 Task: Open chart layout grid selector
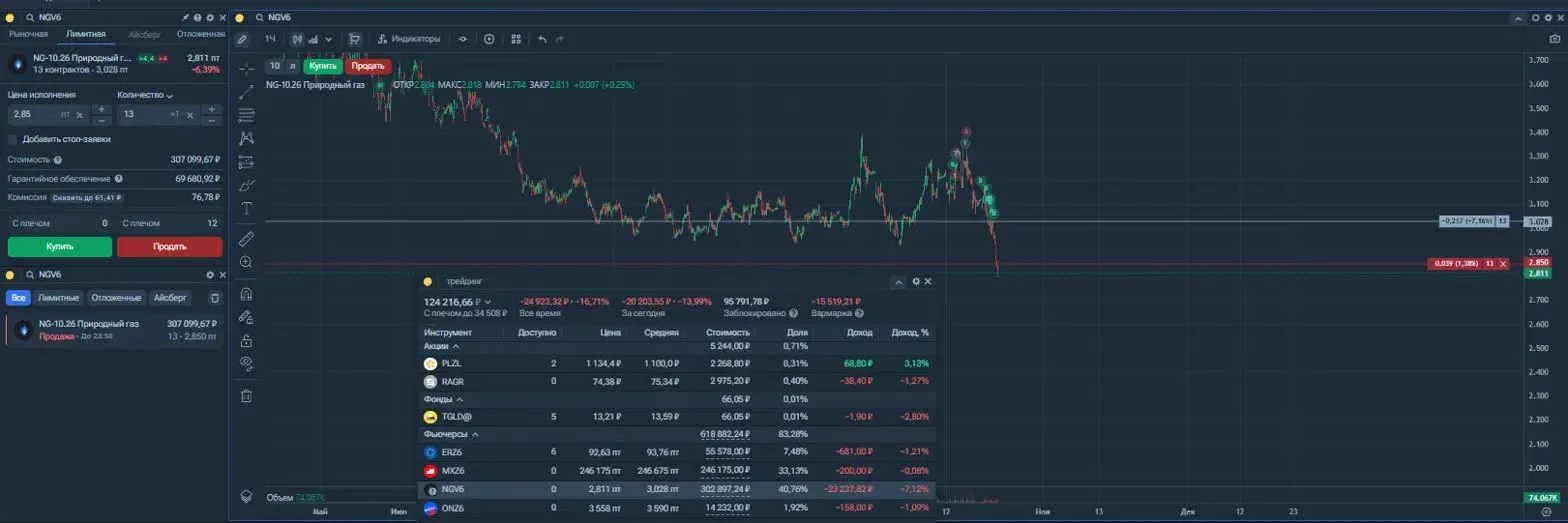[x=516, y=39]
